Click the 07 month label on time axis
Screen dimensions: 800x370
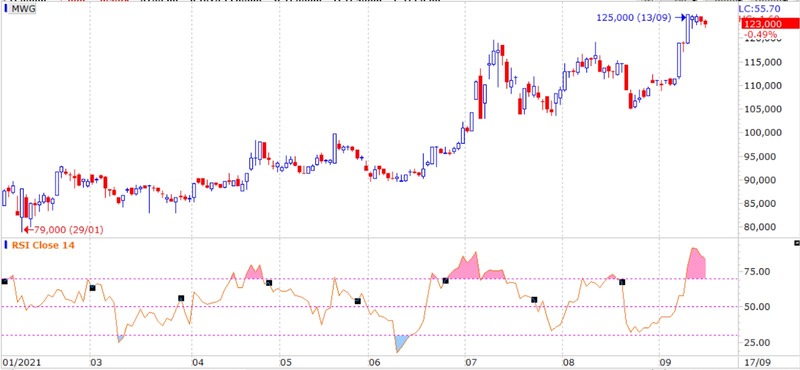[470, 362]
